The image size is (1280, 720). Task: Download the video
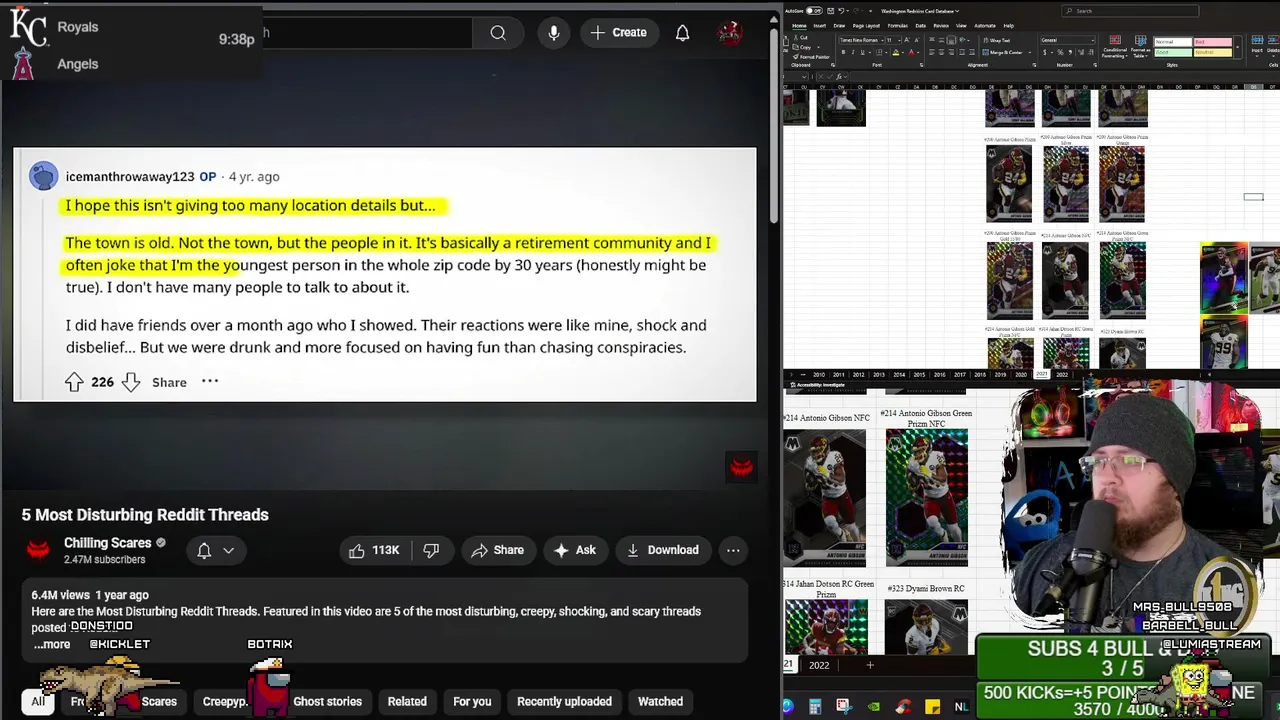point(662,550)
